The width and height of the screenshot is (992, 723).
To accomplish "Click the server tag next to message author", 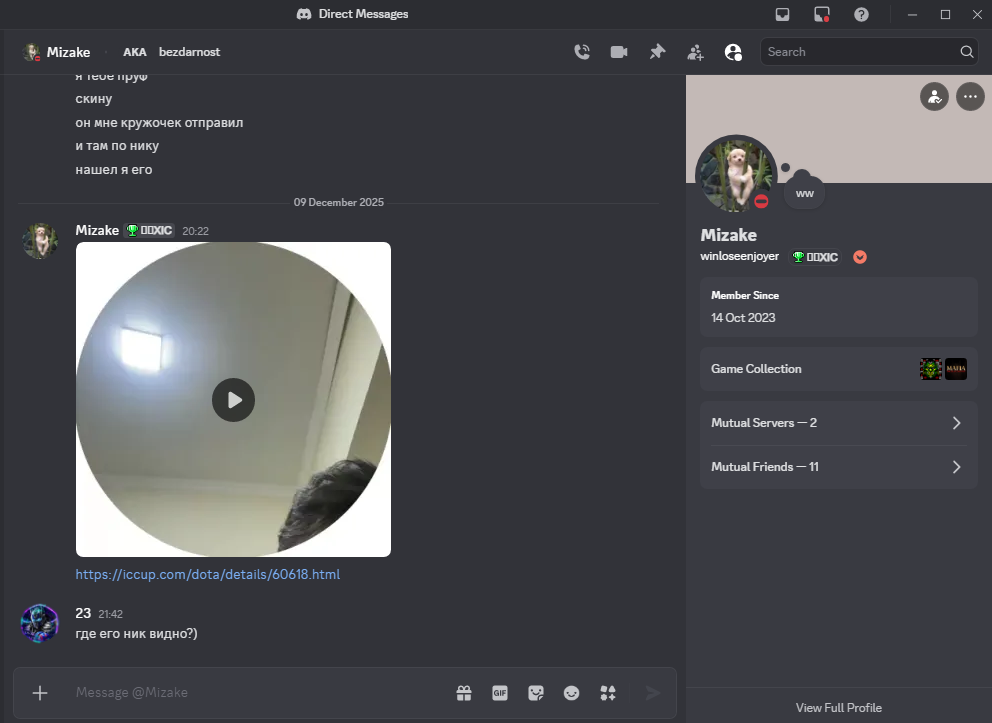I will pos(149,230).
